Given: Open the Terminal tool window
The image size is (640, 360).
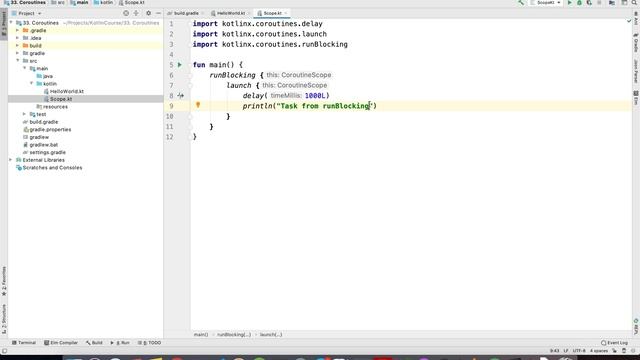Looking at the screenshot, I should pos(24,343).
